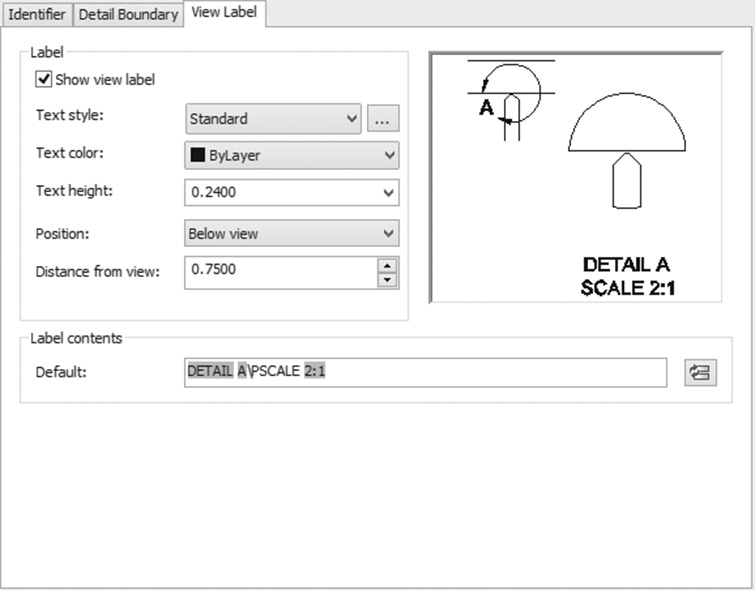
Task: Click the DETAIL A field in label contents
Action: [x=217, y=371]
